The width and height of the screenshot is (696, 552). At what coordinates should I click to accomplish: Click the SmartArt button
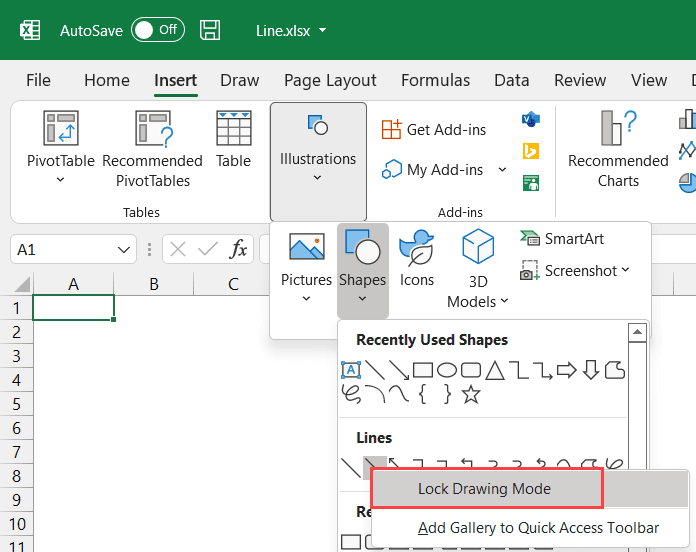pyautogui.click(x=562, y=238)
